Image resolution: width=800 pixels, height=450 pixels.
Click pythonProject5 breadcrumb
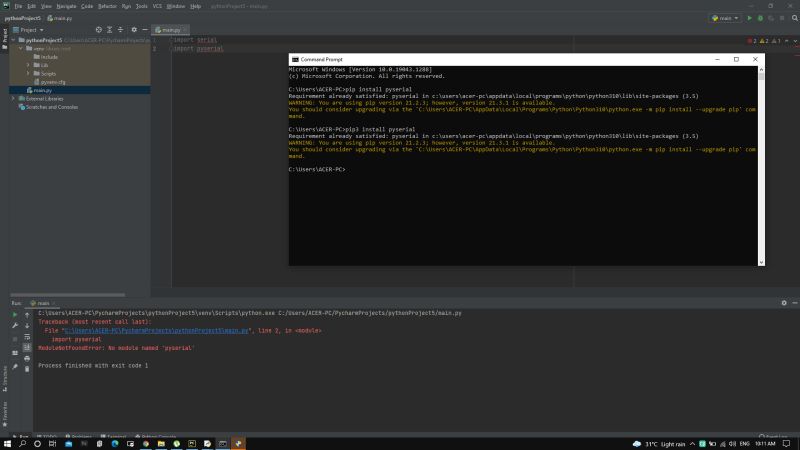tap(22, 18)
